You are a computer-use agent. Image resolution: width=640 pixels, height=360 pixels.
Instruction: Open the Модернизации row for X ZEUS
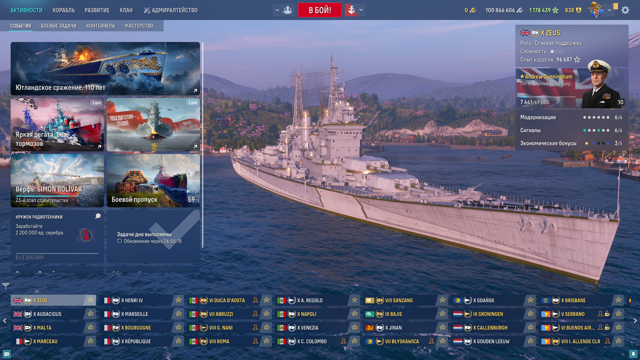tap(571, 117)
